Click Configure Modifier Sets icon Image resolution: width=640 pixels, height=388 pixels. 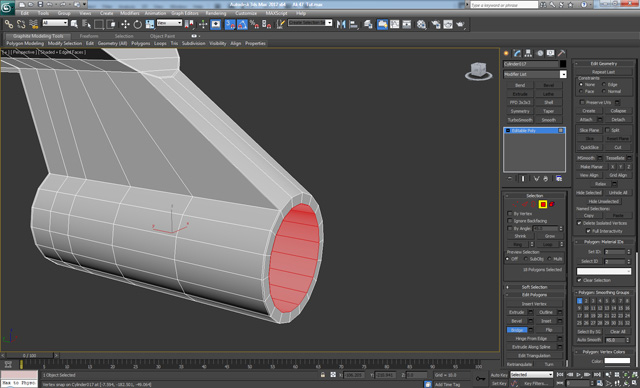point(559,179)
